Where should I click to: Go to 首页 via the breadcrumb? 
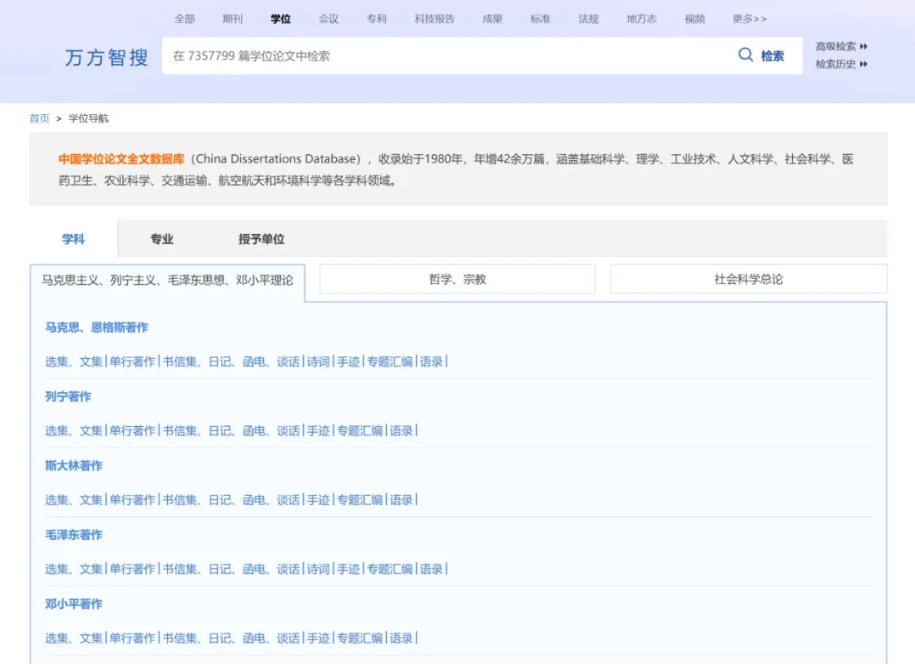pyautogui.click(x=39, y=118)
